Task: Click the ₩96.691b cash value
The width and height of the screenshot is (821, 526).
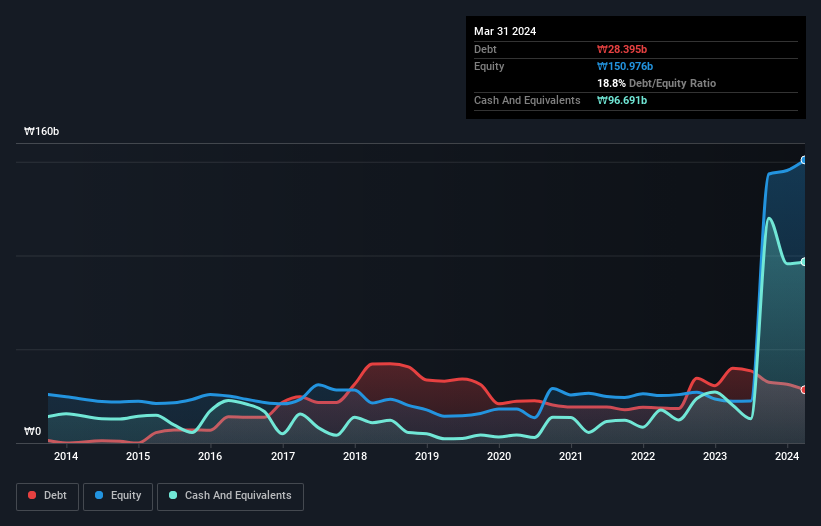Action: [622, 100]
